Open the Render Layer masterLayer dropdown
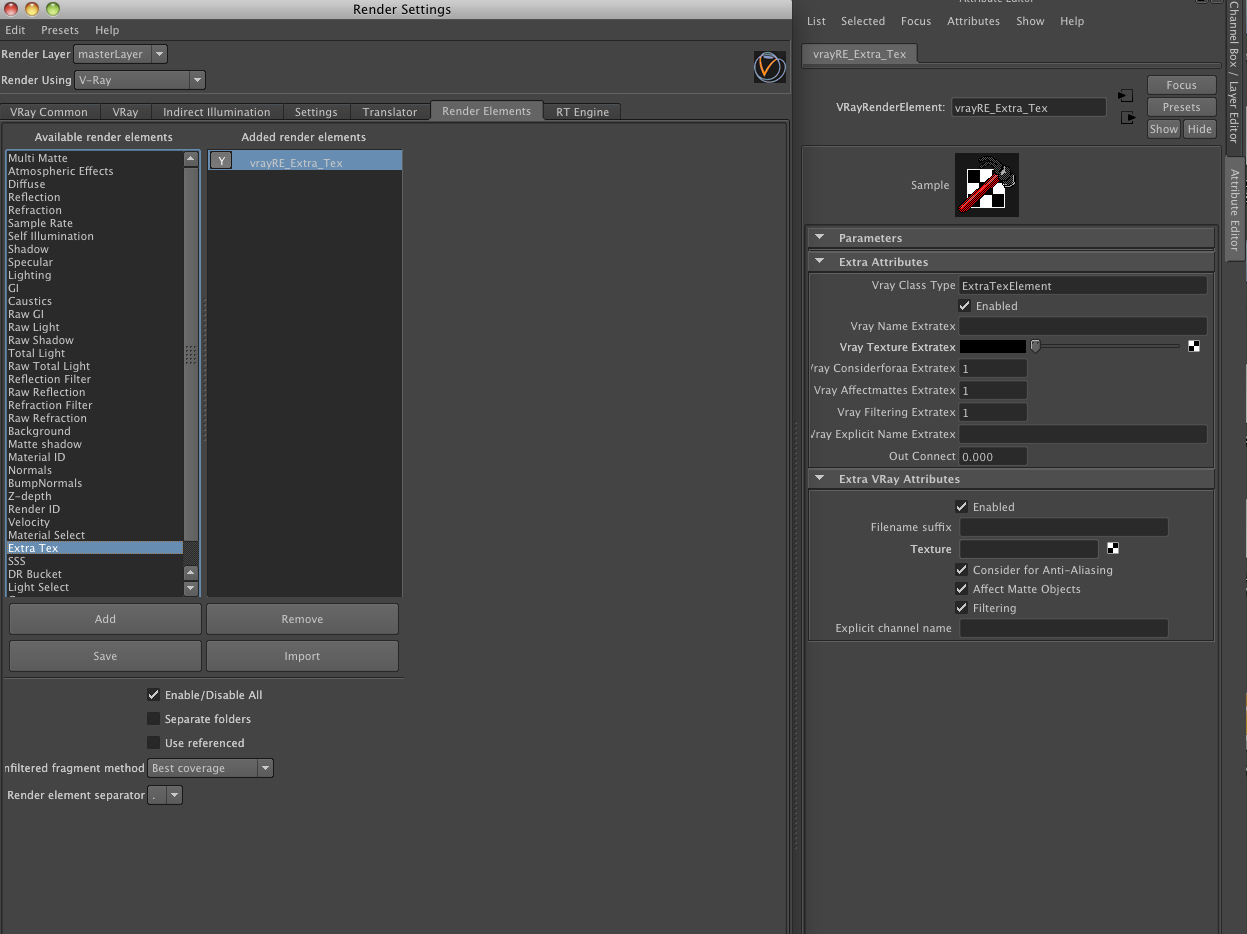This screenshot has width=1247, height=934. coord(120,54)
